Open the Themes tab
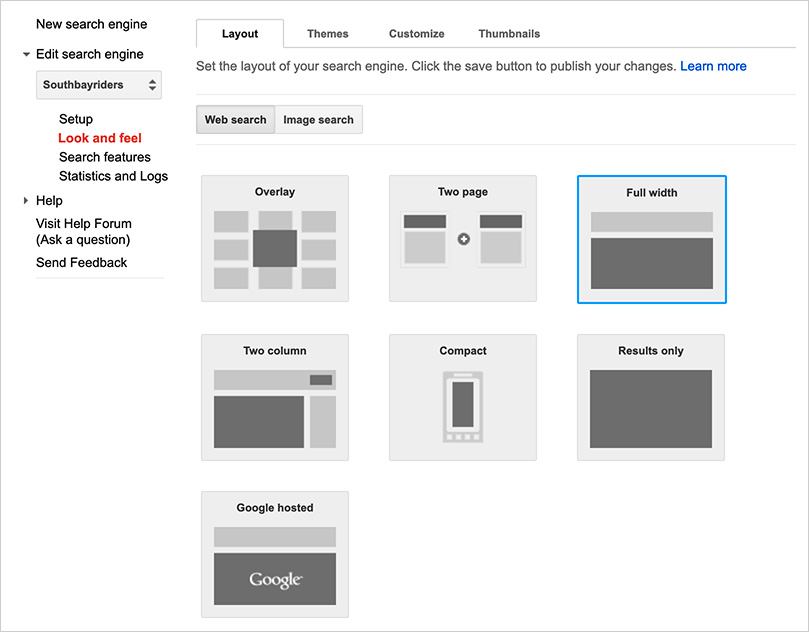 [327, 34]
